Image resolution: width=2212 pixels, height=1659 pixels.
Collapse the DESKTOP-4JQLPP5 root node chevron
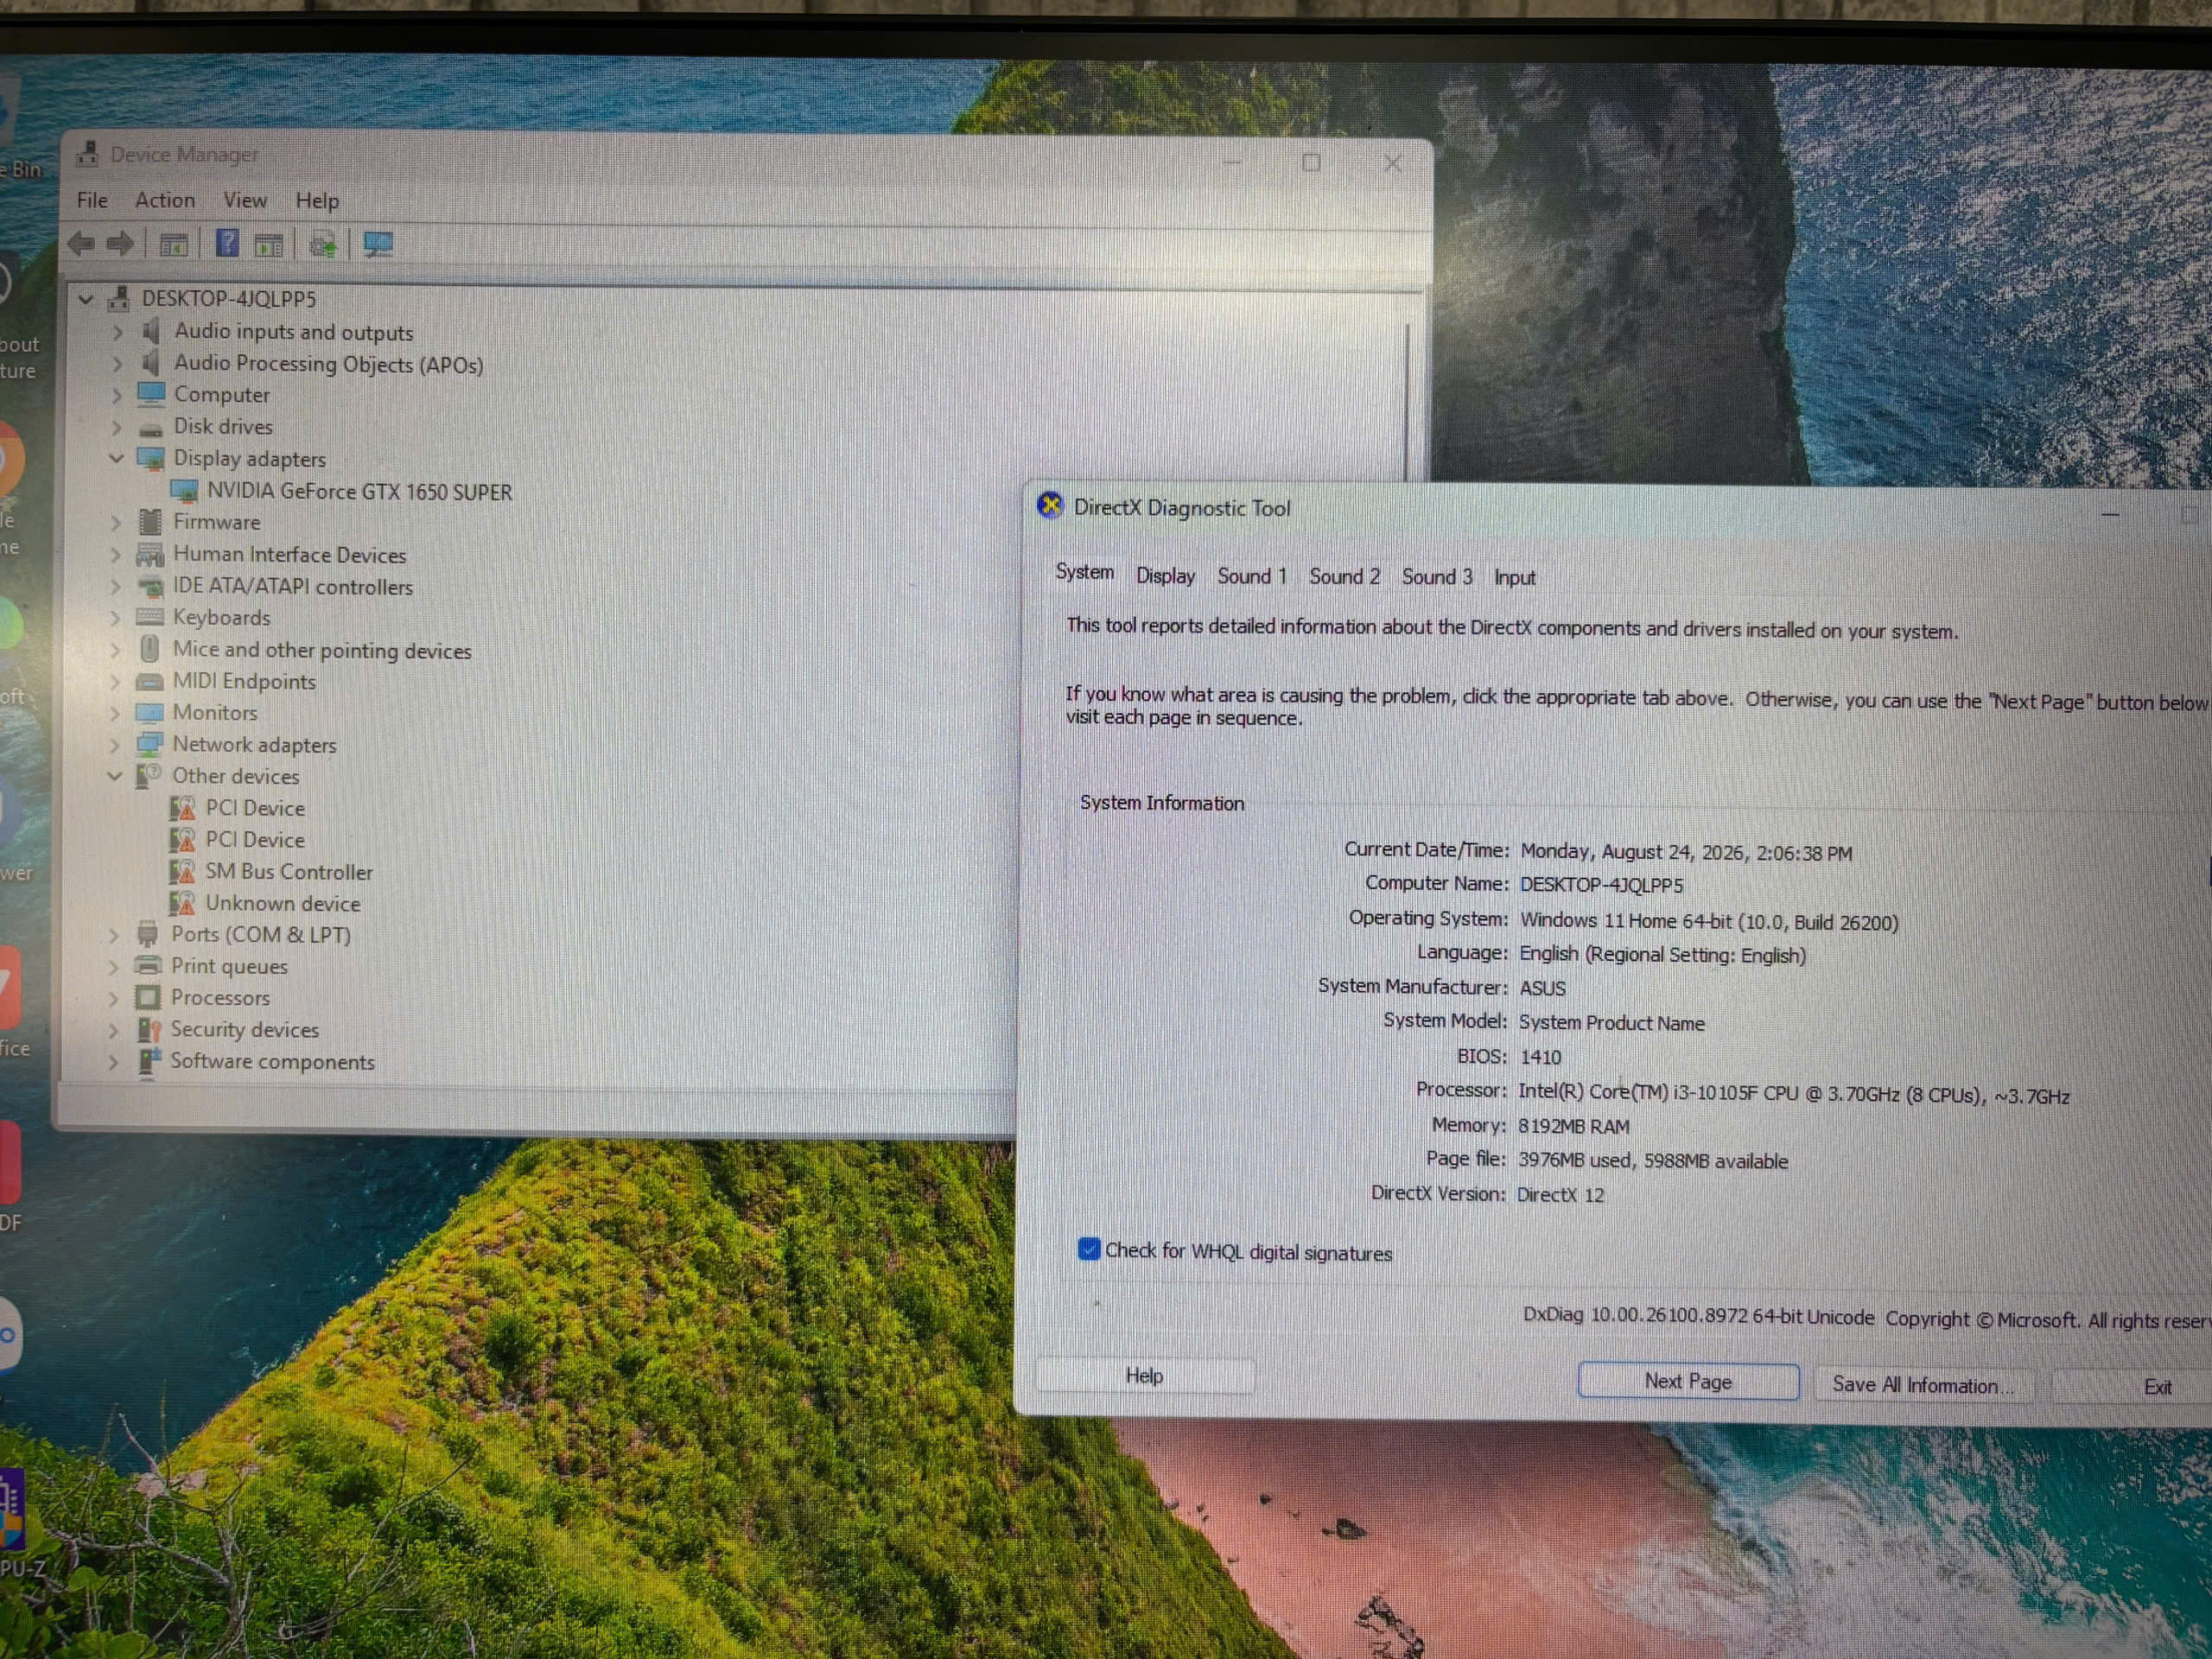[86, 298]
